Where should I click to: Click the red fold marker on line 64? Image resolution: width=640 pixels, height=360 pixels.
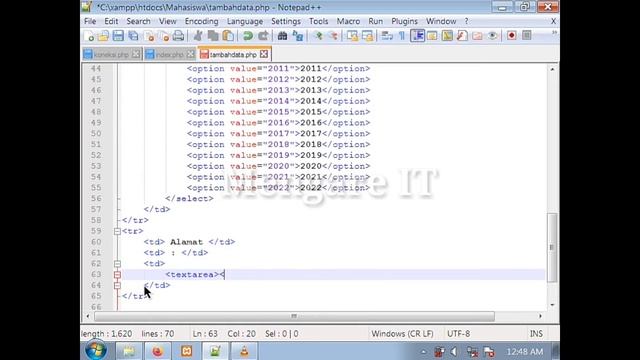[117, 285]
